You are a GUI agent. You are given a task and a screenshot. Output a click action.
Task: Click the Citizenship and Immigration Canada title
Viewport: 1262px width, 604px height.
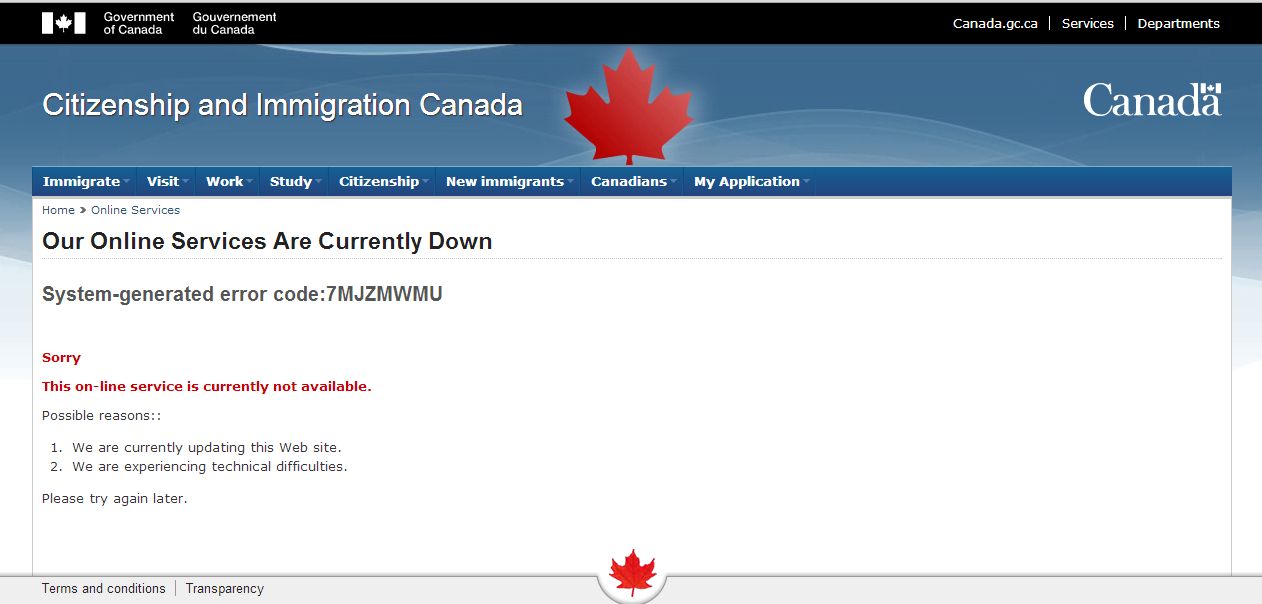pyautogui.click(x=282, y=105)
